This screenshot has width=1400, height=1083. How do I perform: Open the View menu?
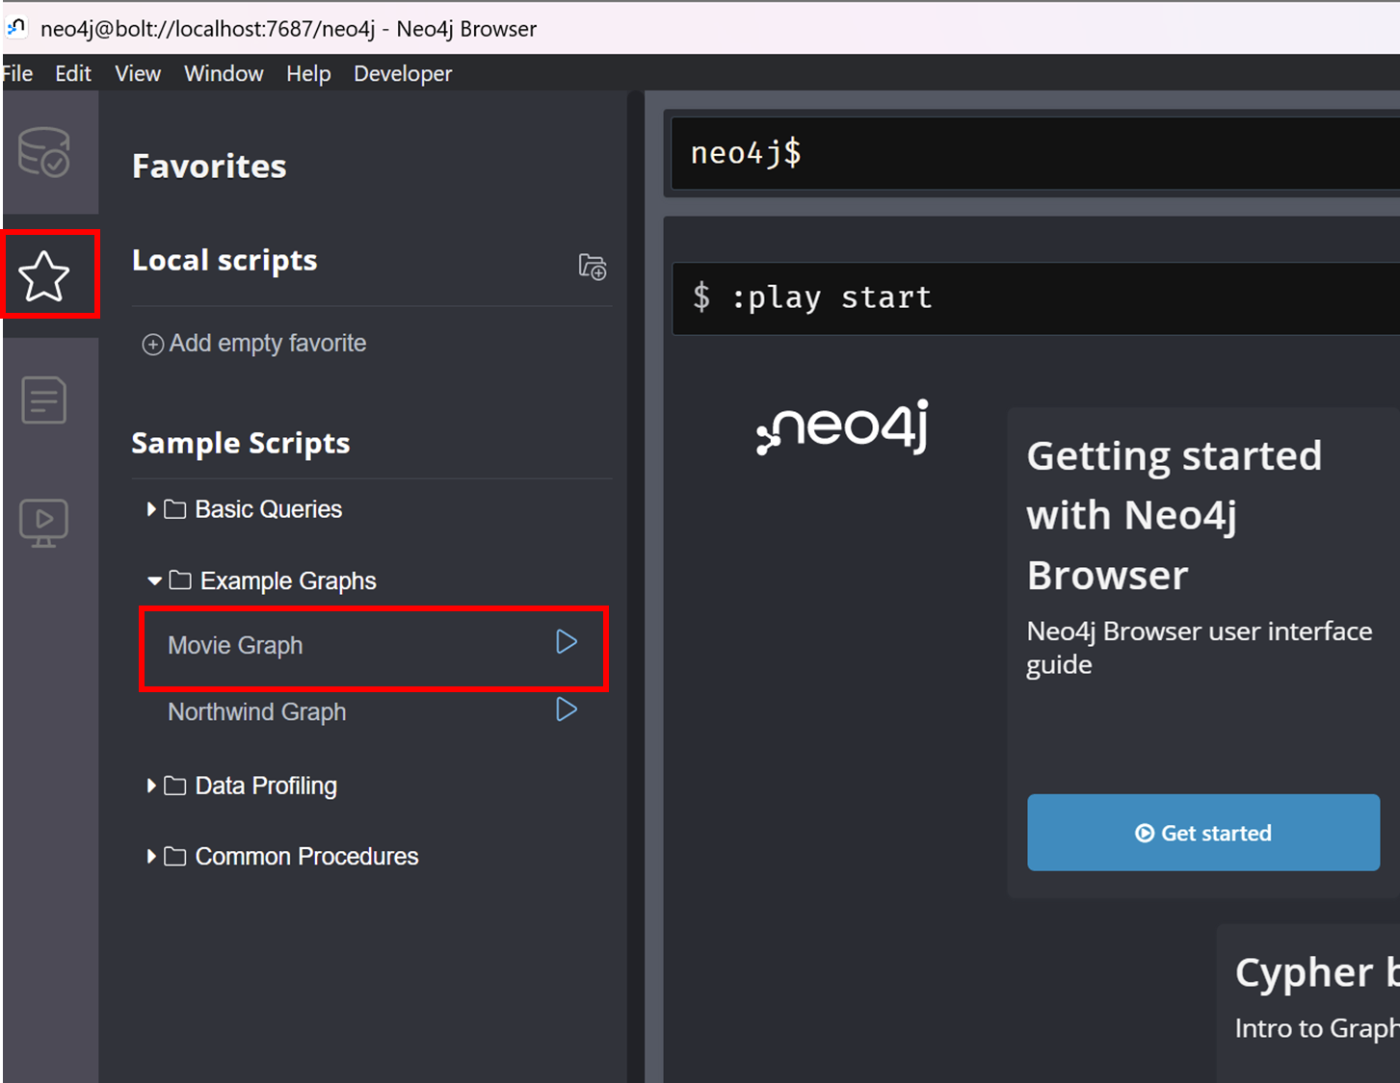point(138,74)
